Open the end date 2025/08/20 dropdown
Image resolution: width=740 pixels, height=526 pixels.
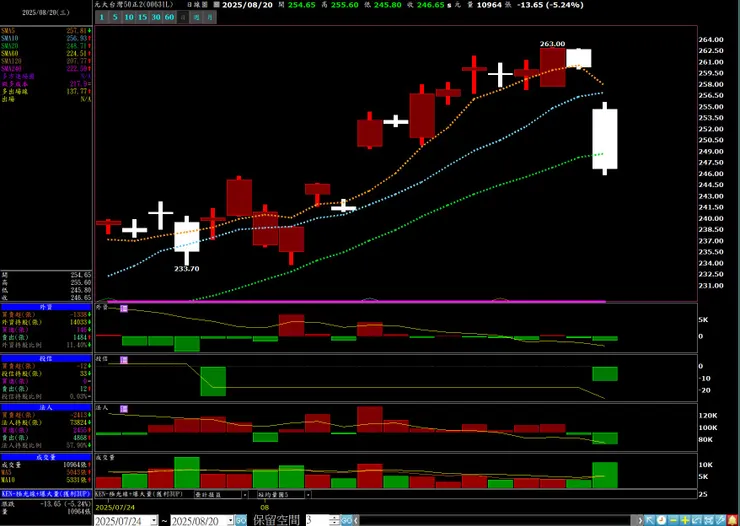click(x=231, y=520)
